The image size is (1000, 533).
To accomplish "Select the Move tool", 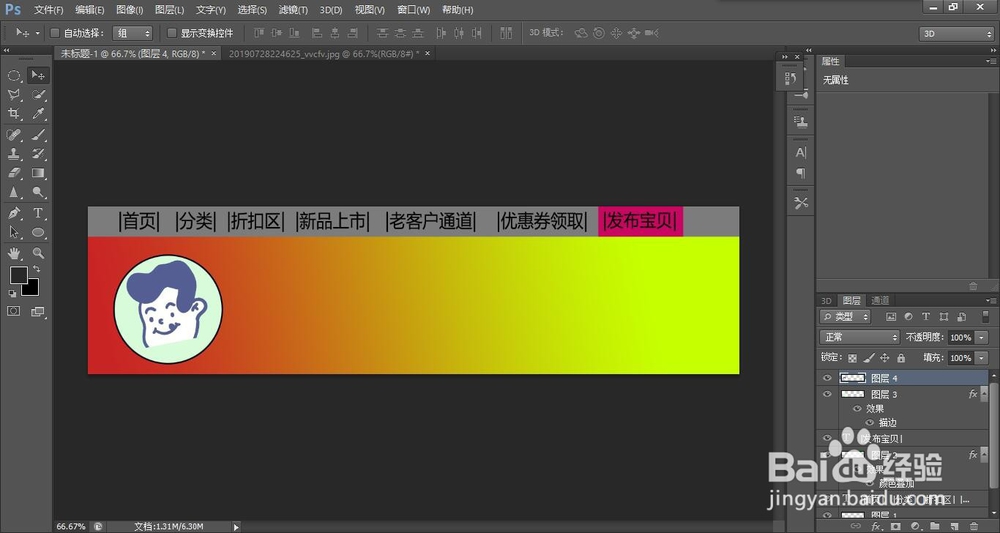I will [x=38, y=75].
